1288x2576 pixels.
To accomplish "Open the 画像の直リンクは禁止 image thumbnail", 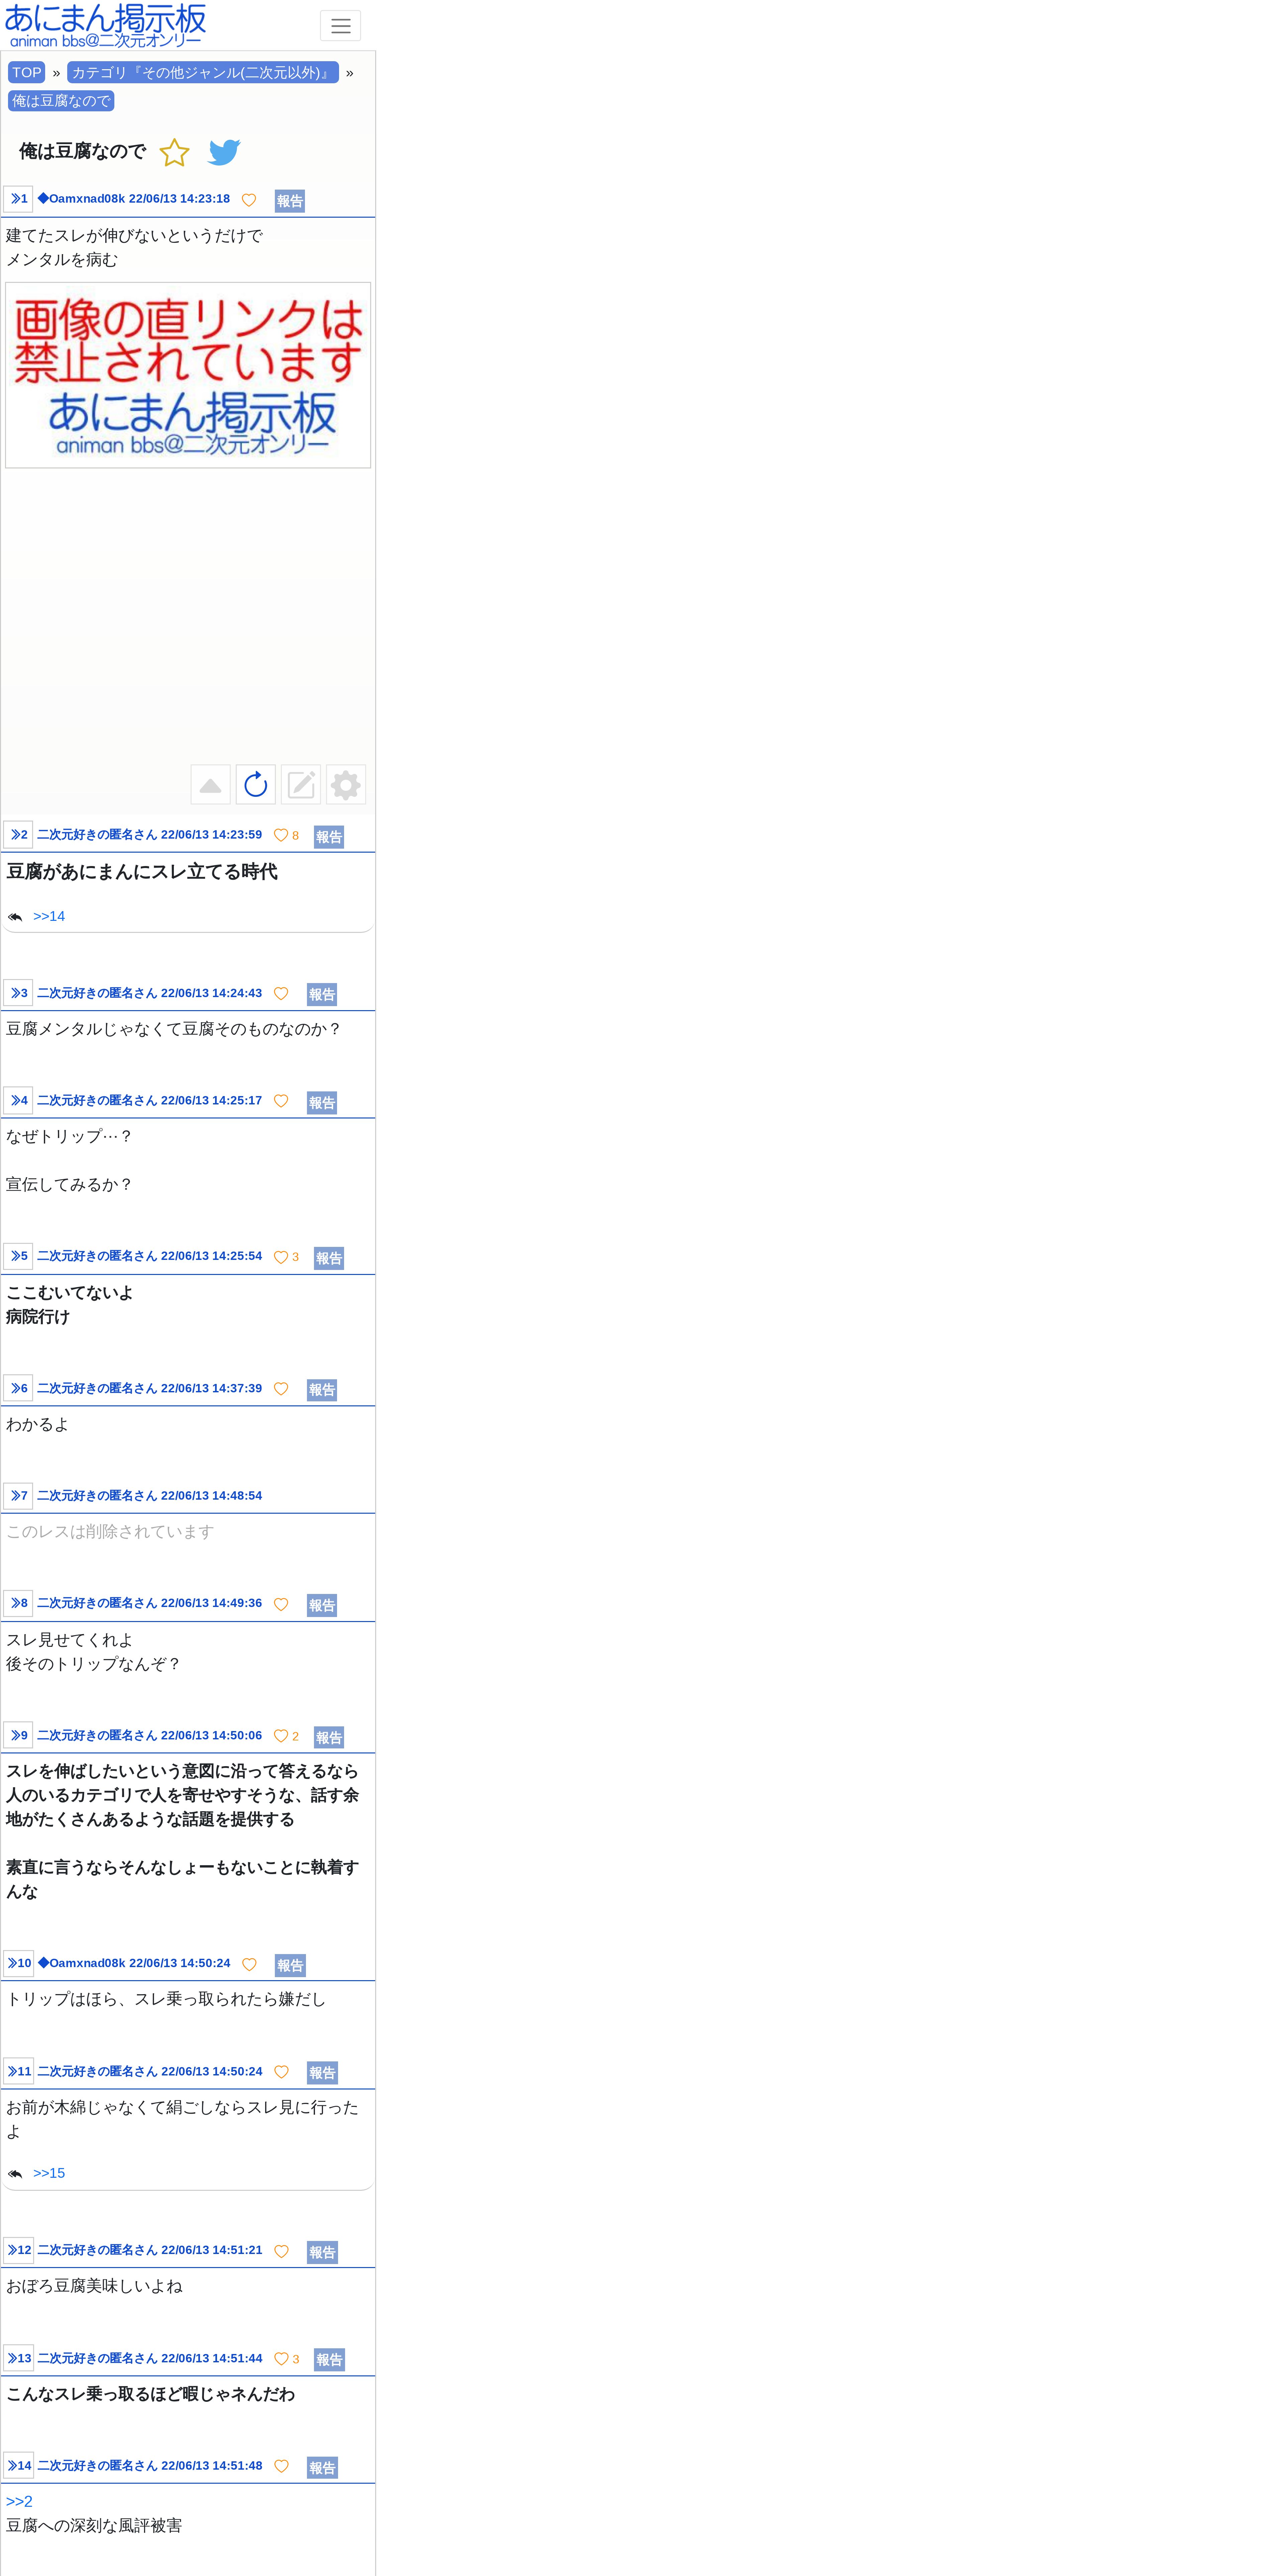I will coord(188,375).
